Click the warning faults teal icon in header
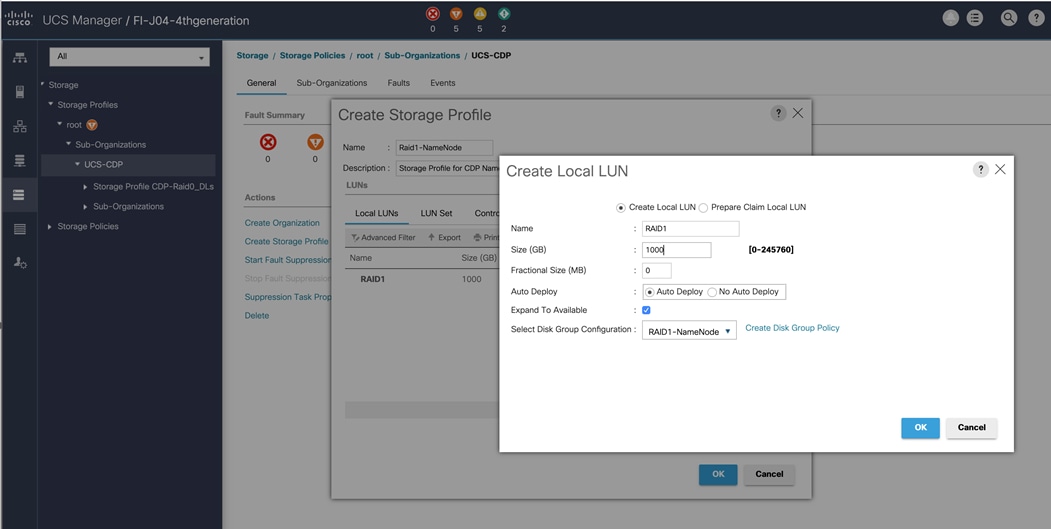Viewport: 1051px width, 529px height. [503, 13]
